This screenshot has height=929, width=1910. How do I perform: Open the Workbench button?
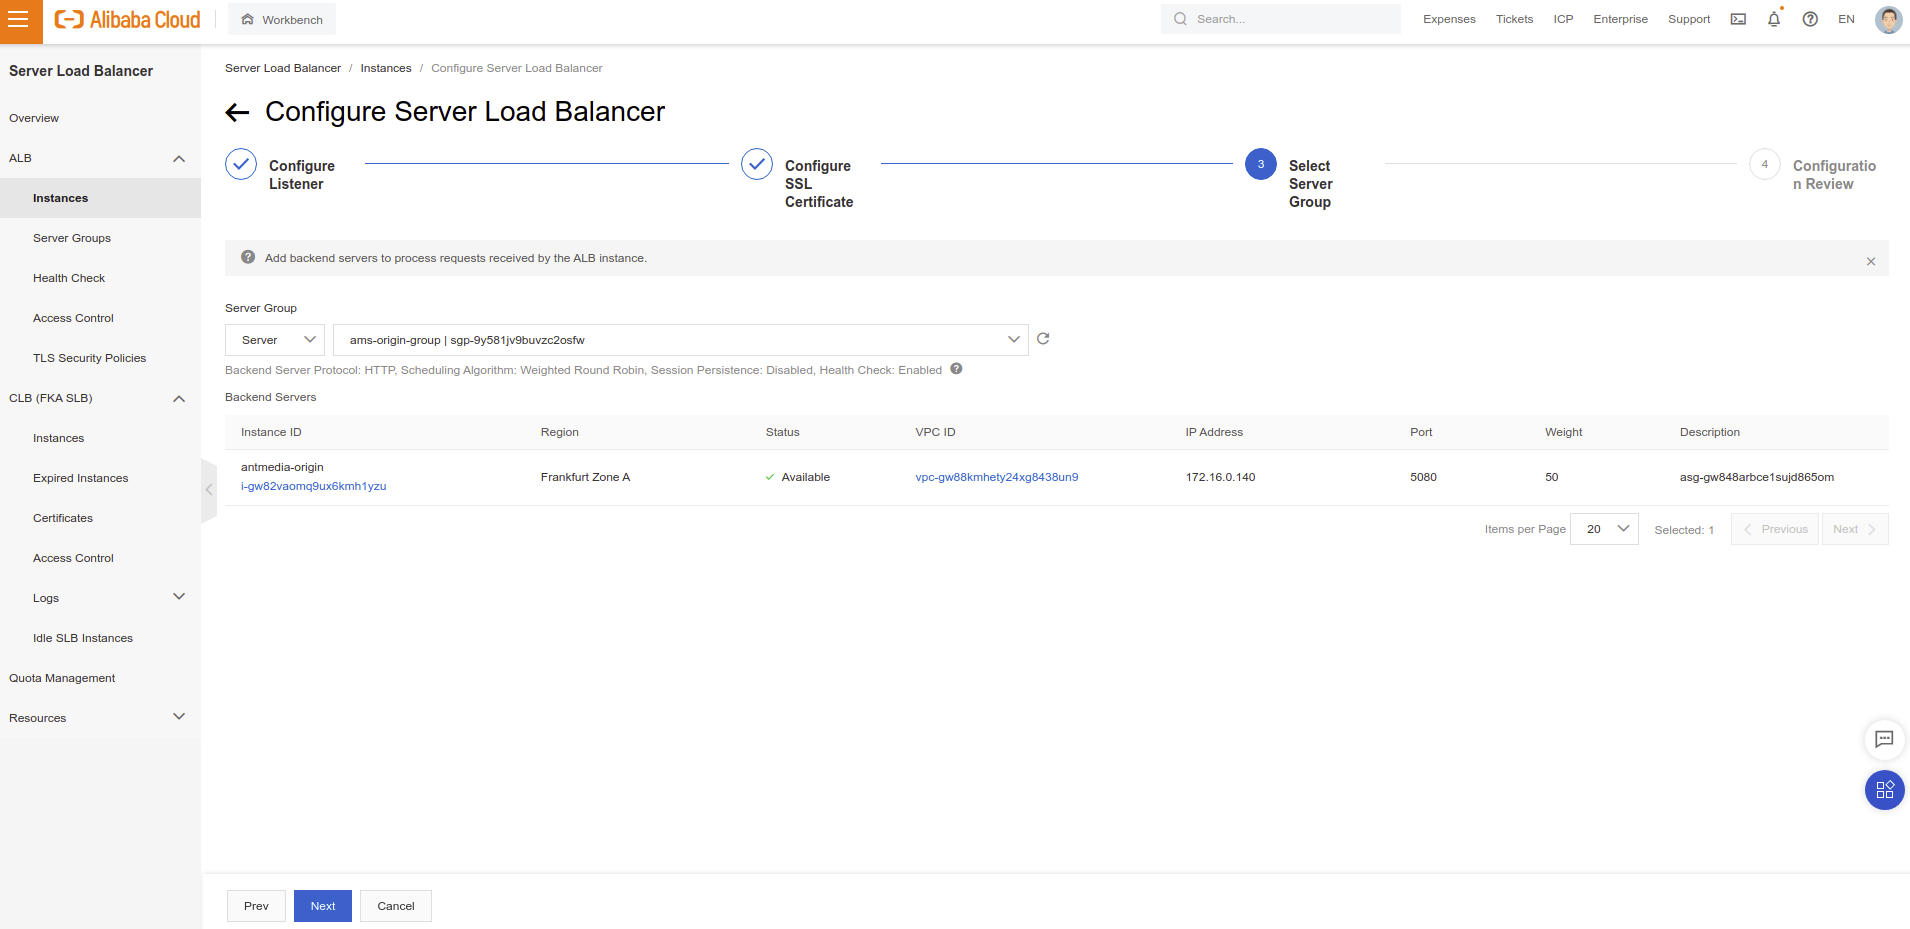[x=282, y=20]
